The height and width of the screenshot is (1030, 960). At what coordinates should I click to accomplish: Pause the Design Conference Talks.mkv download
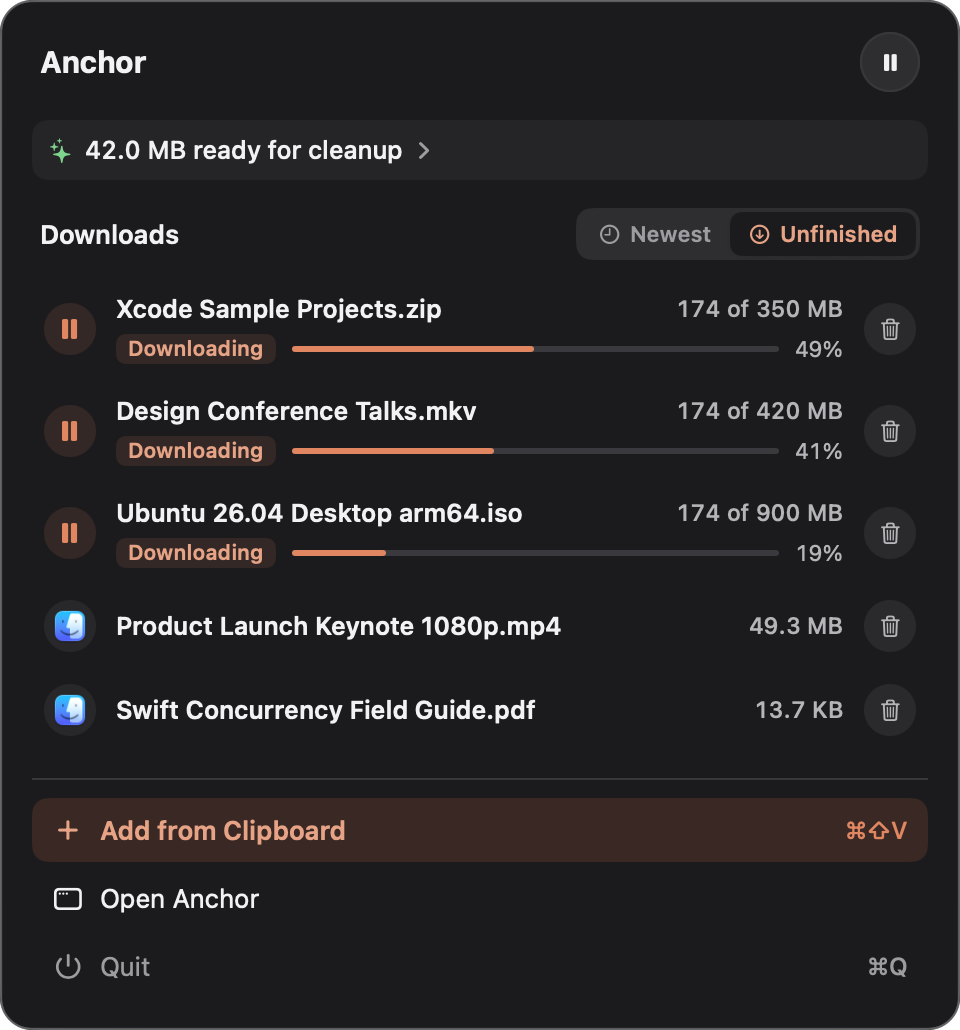(x=70, y=431)
